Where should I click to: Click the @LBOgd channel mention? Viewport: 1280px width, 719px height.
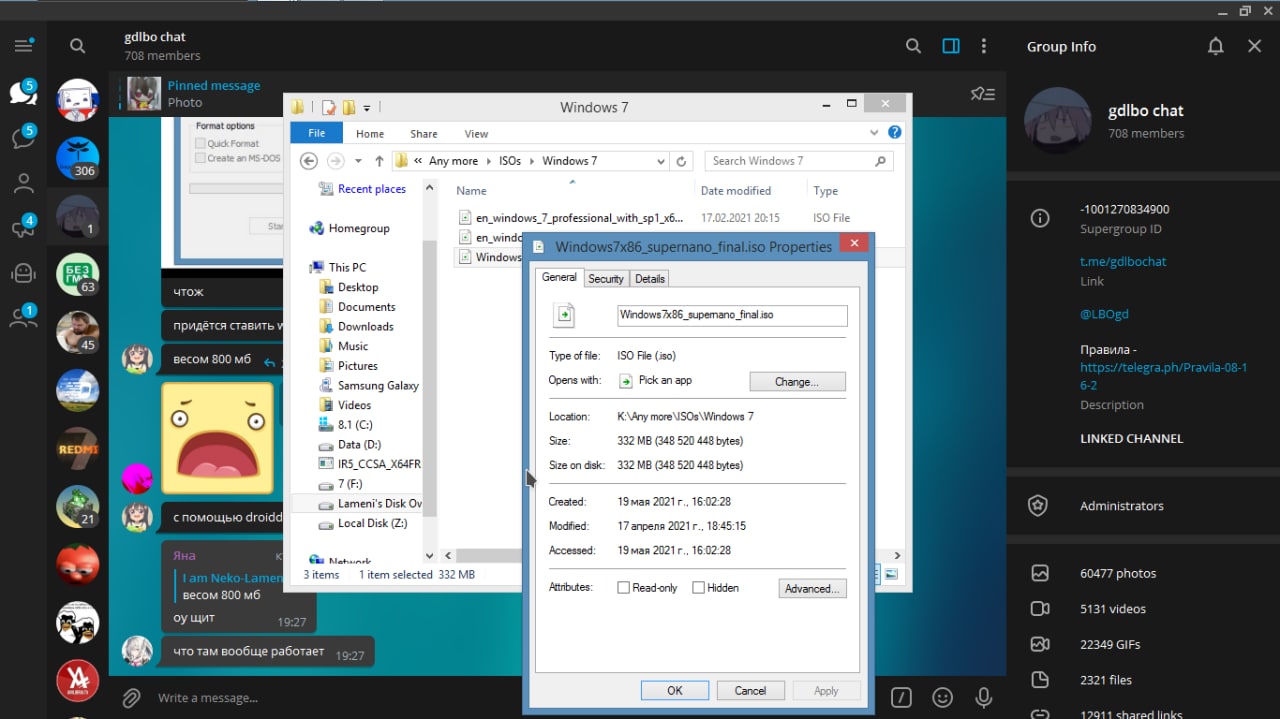click(x=1104, y=314)
